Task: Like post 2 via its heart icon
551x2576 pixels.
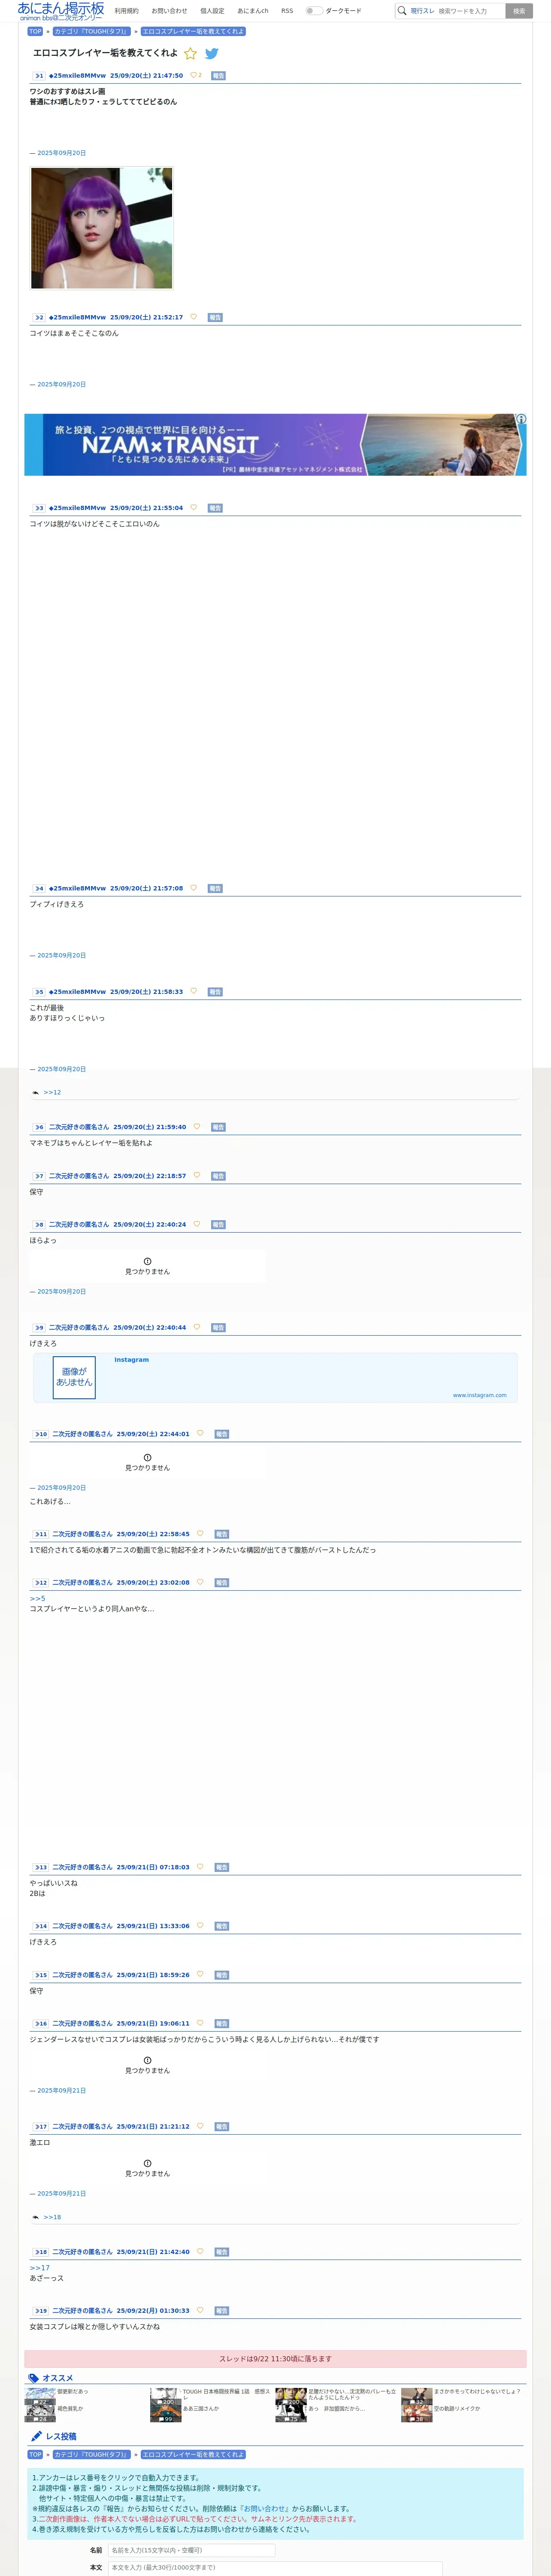Action: [194, 317]
